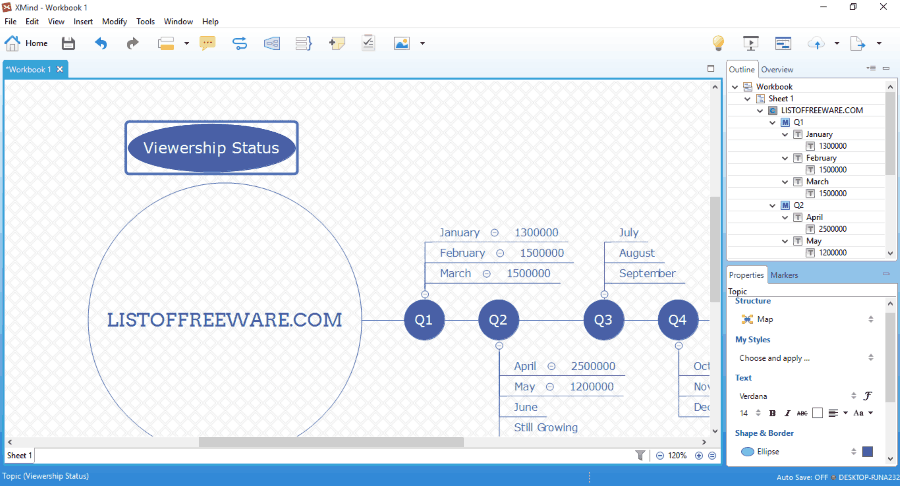The width and height of the screenshot is (900, 486).
Task: Select the Q3 topic circle
Action: pos(603,320)
